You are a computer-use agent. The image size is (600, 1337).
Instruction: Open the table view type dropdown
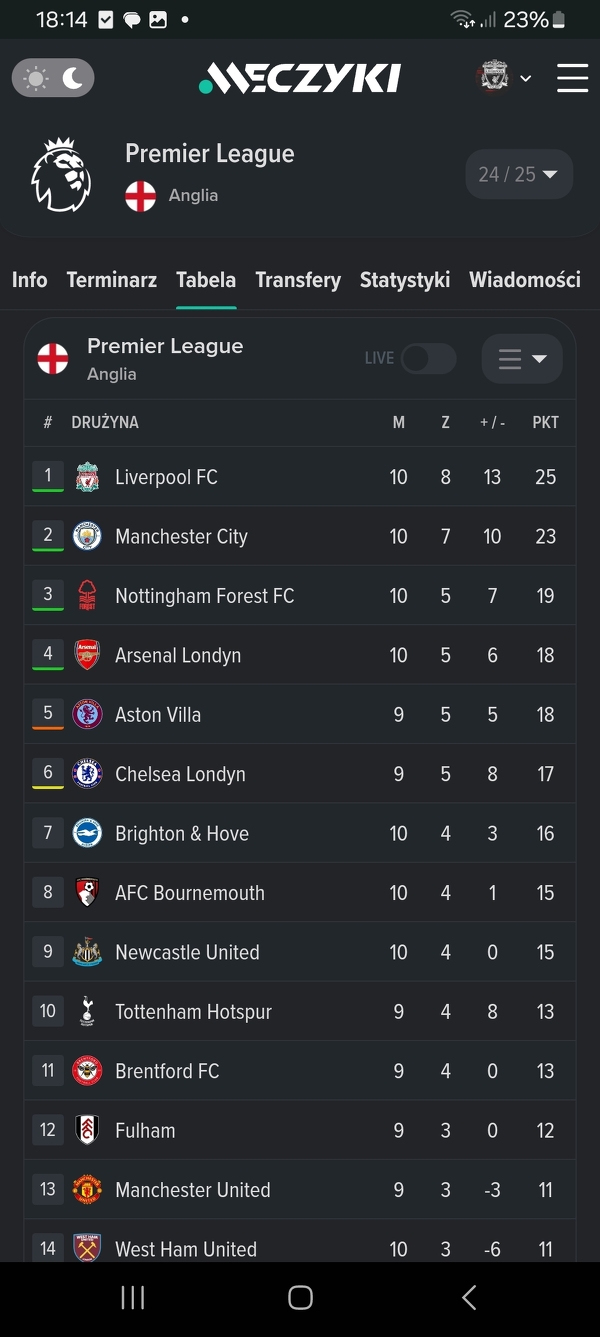[x=522, y=359]
